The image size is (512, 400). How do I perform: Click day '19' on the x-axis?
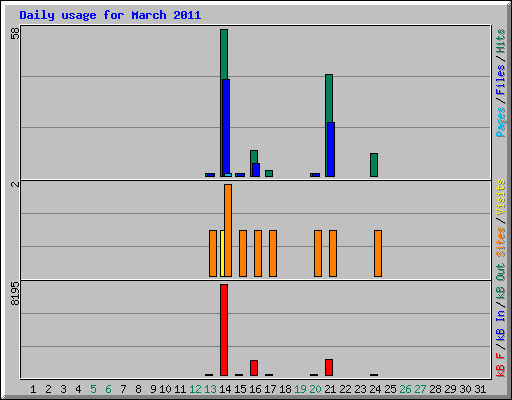300,389
